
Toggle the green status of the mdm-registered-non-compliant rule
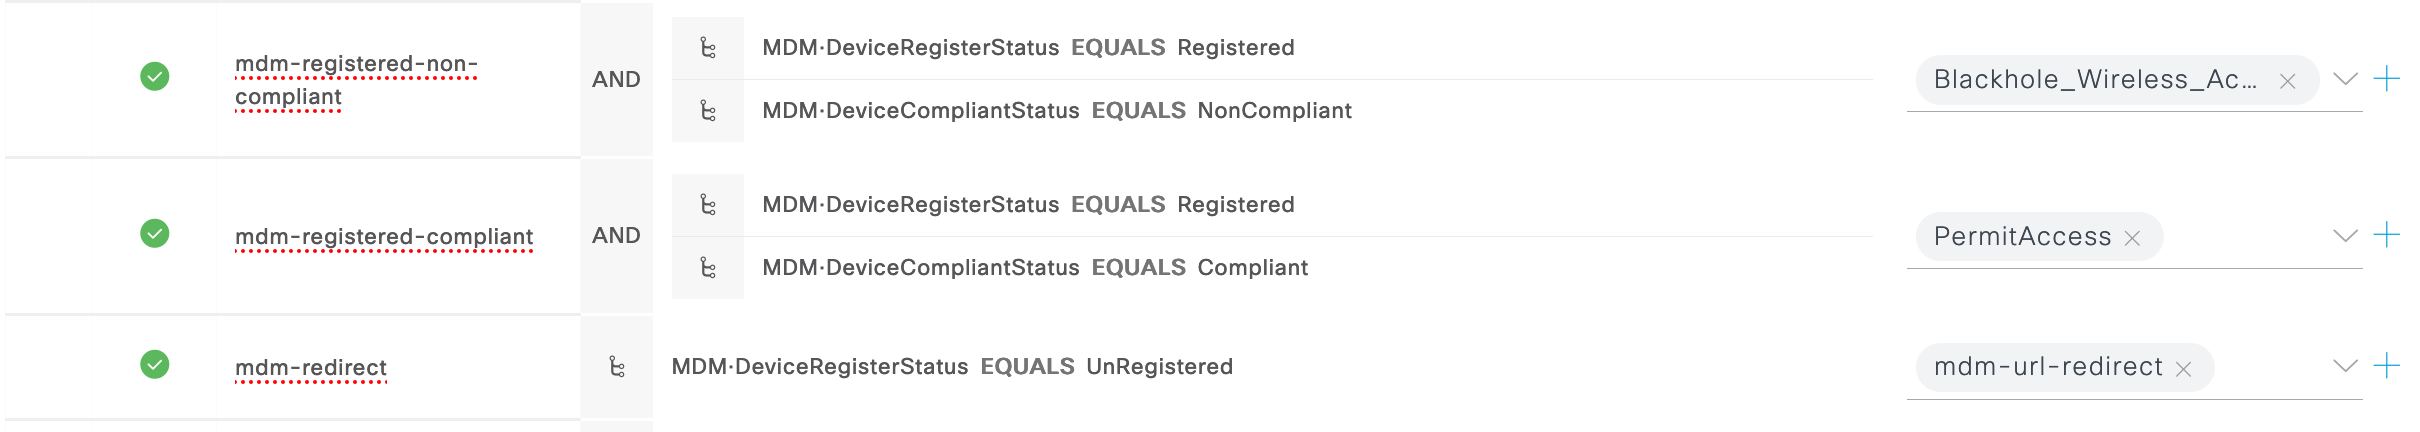(x=155, y=76)
